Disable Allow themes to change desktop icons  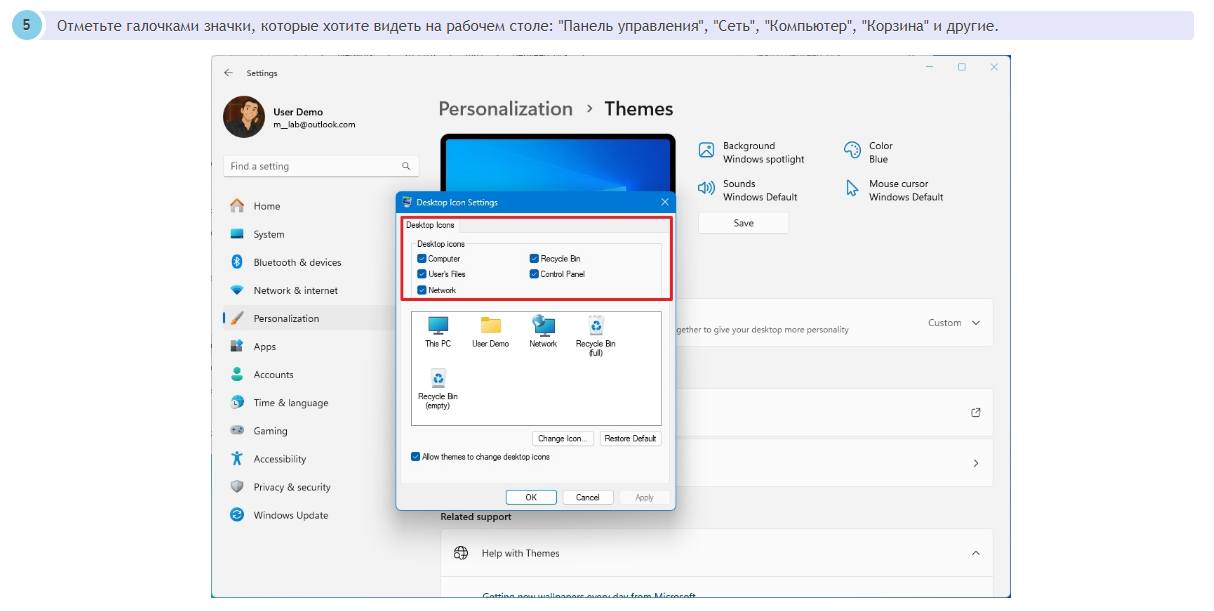416,457
